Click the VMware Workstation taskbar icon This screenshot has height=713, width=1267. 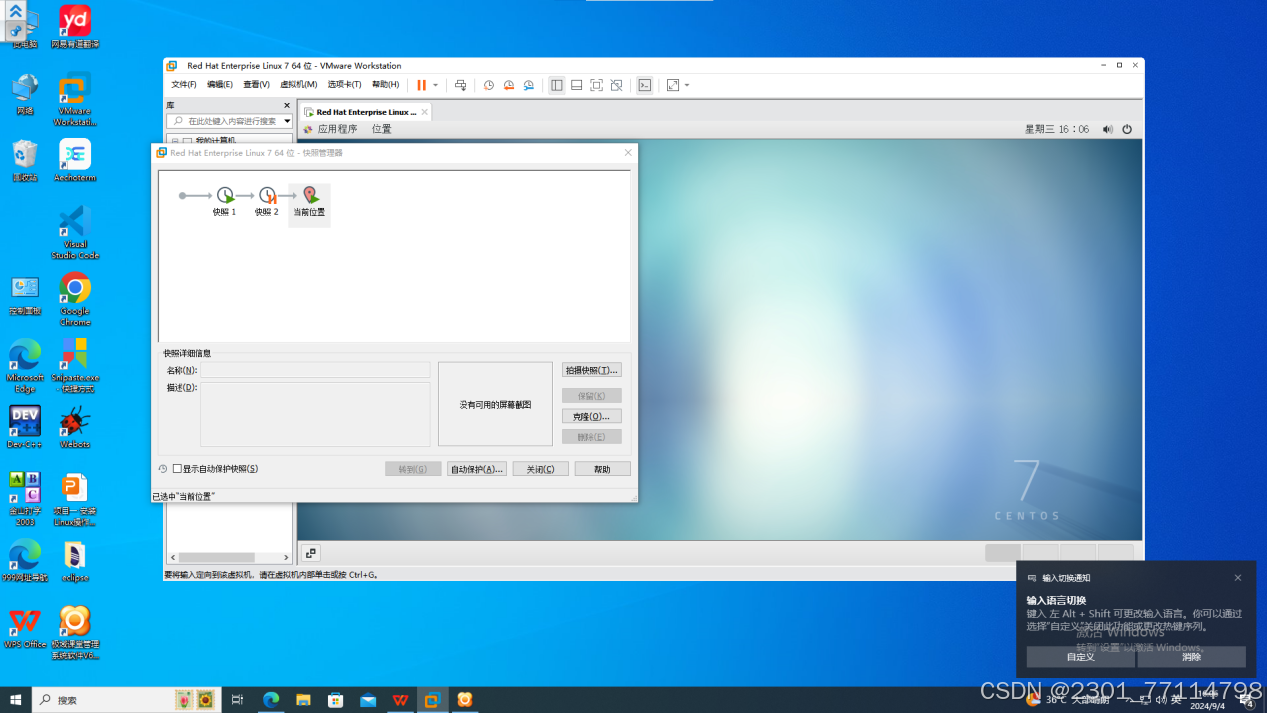(432, 700)
